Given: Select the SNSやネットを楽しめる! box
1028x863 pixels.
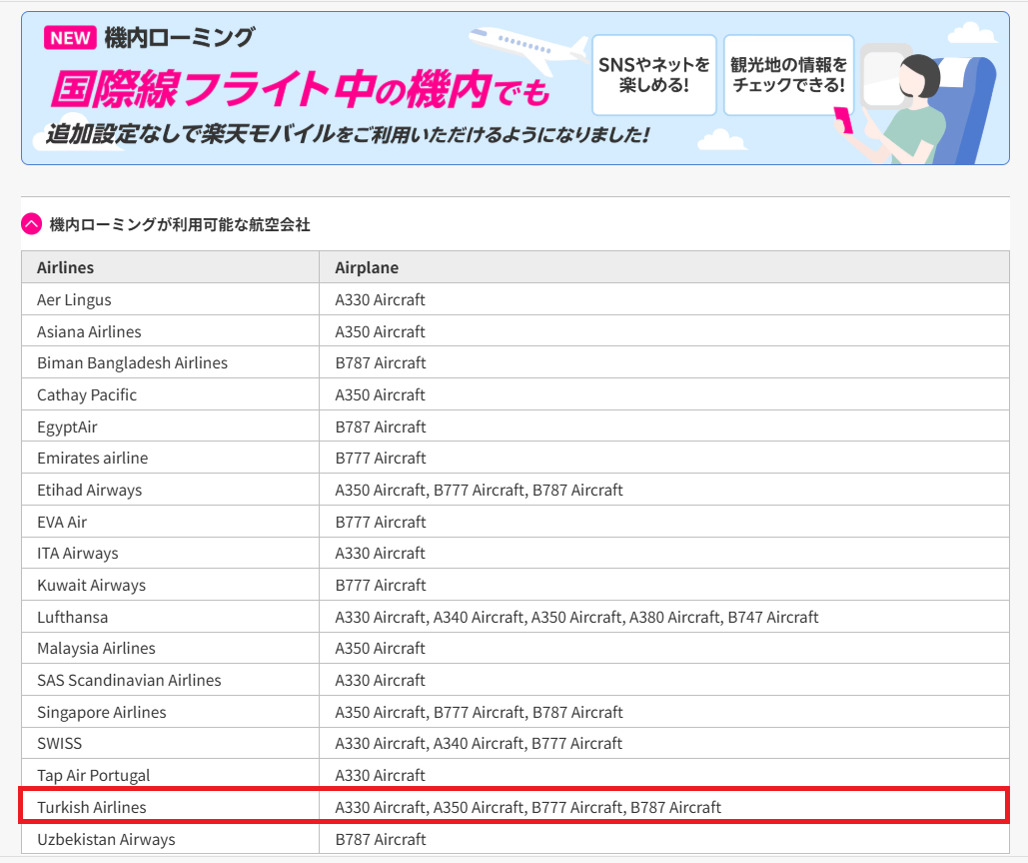Looking at the screenshot, I should click(654, 75).
